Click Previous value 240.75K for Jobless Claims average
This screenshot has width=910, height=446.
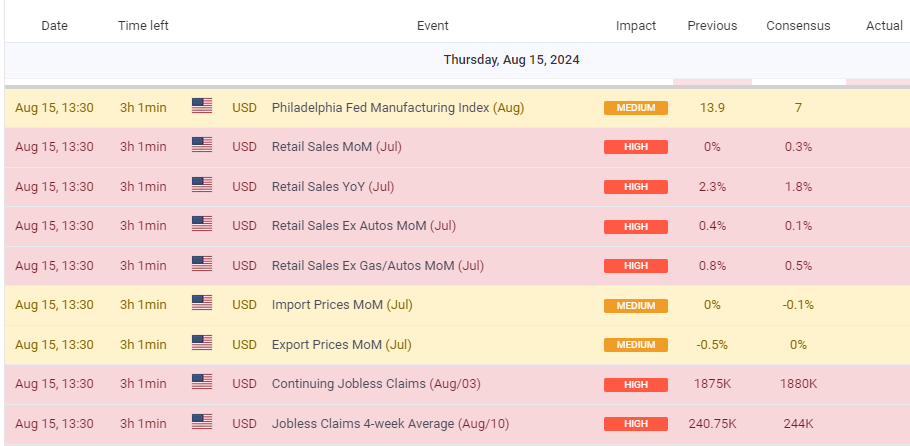click(712, 424)
